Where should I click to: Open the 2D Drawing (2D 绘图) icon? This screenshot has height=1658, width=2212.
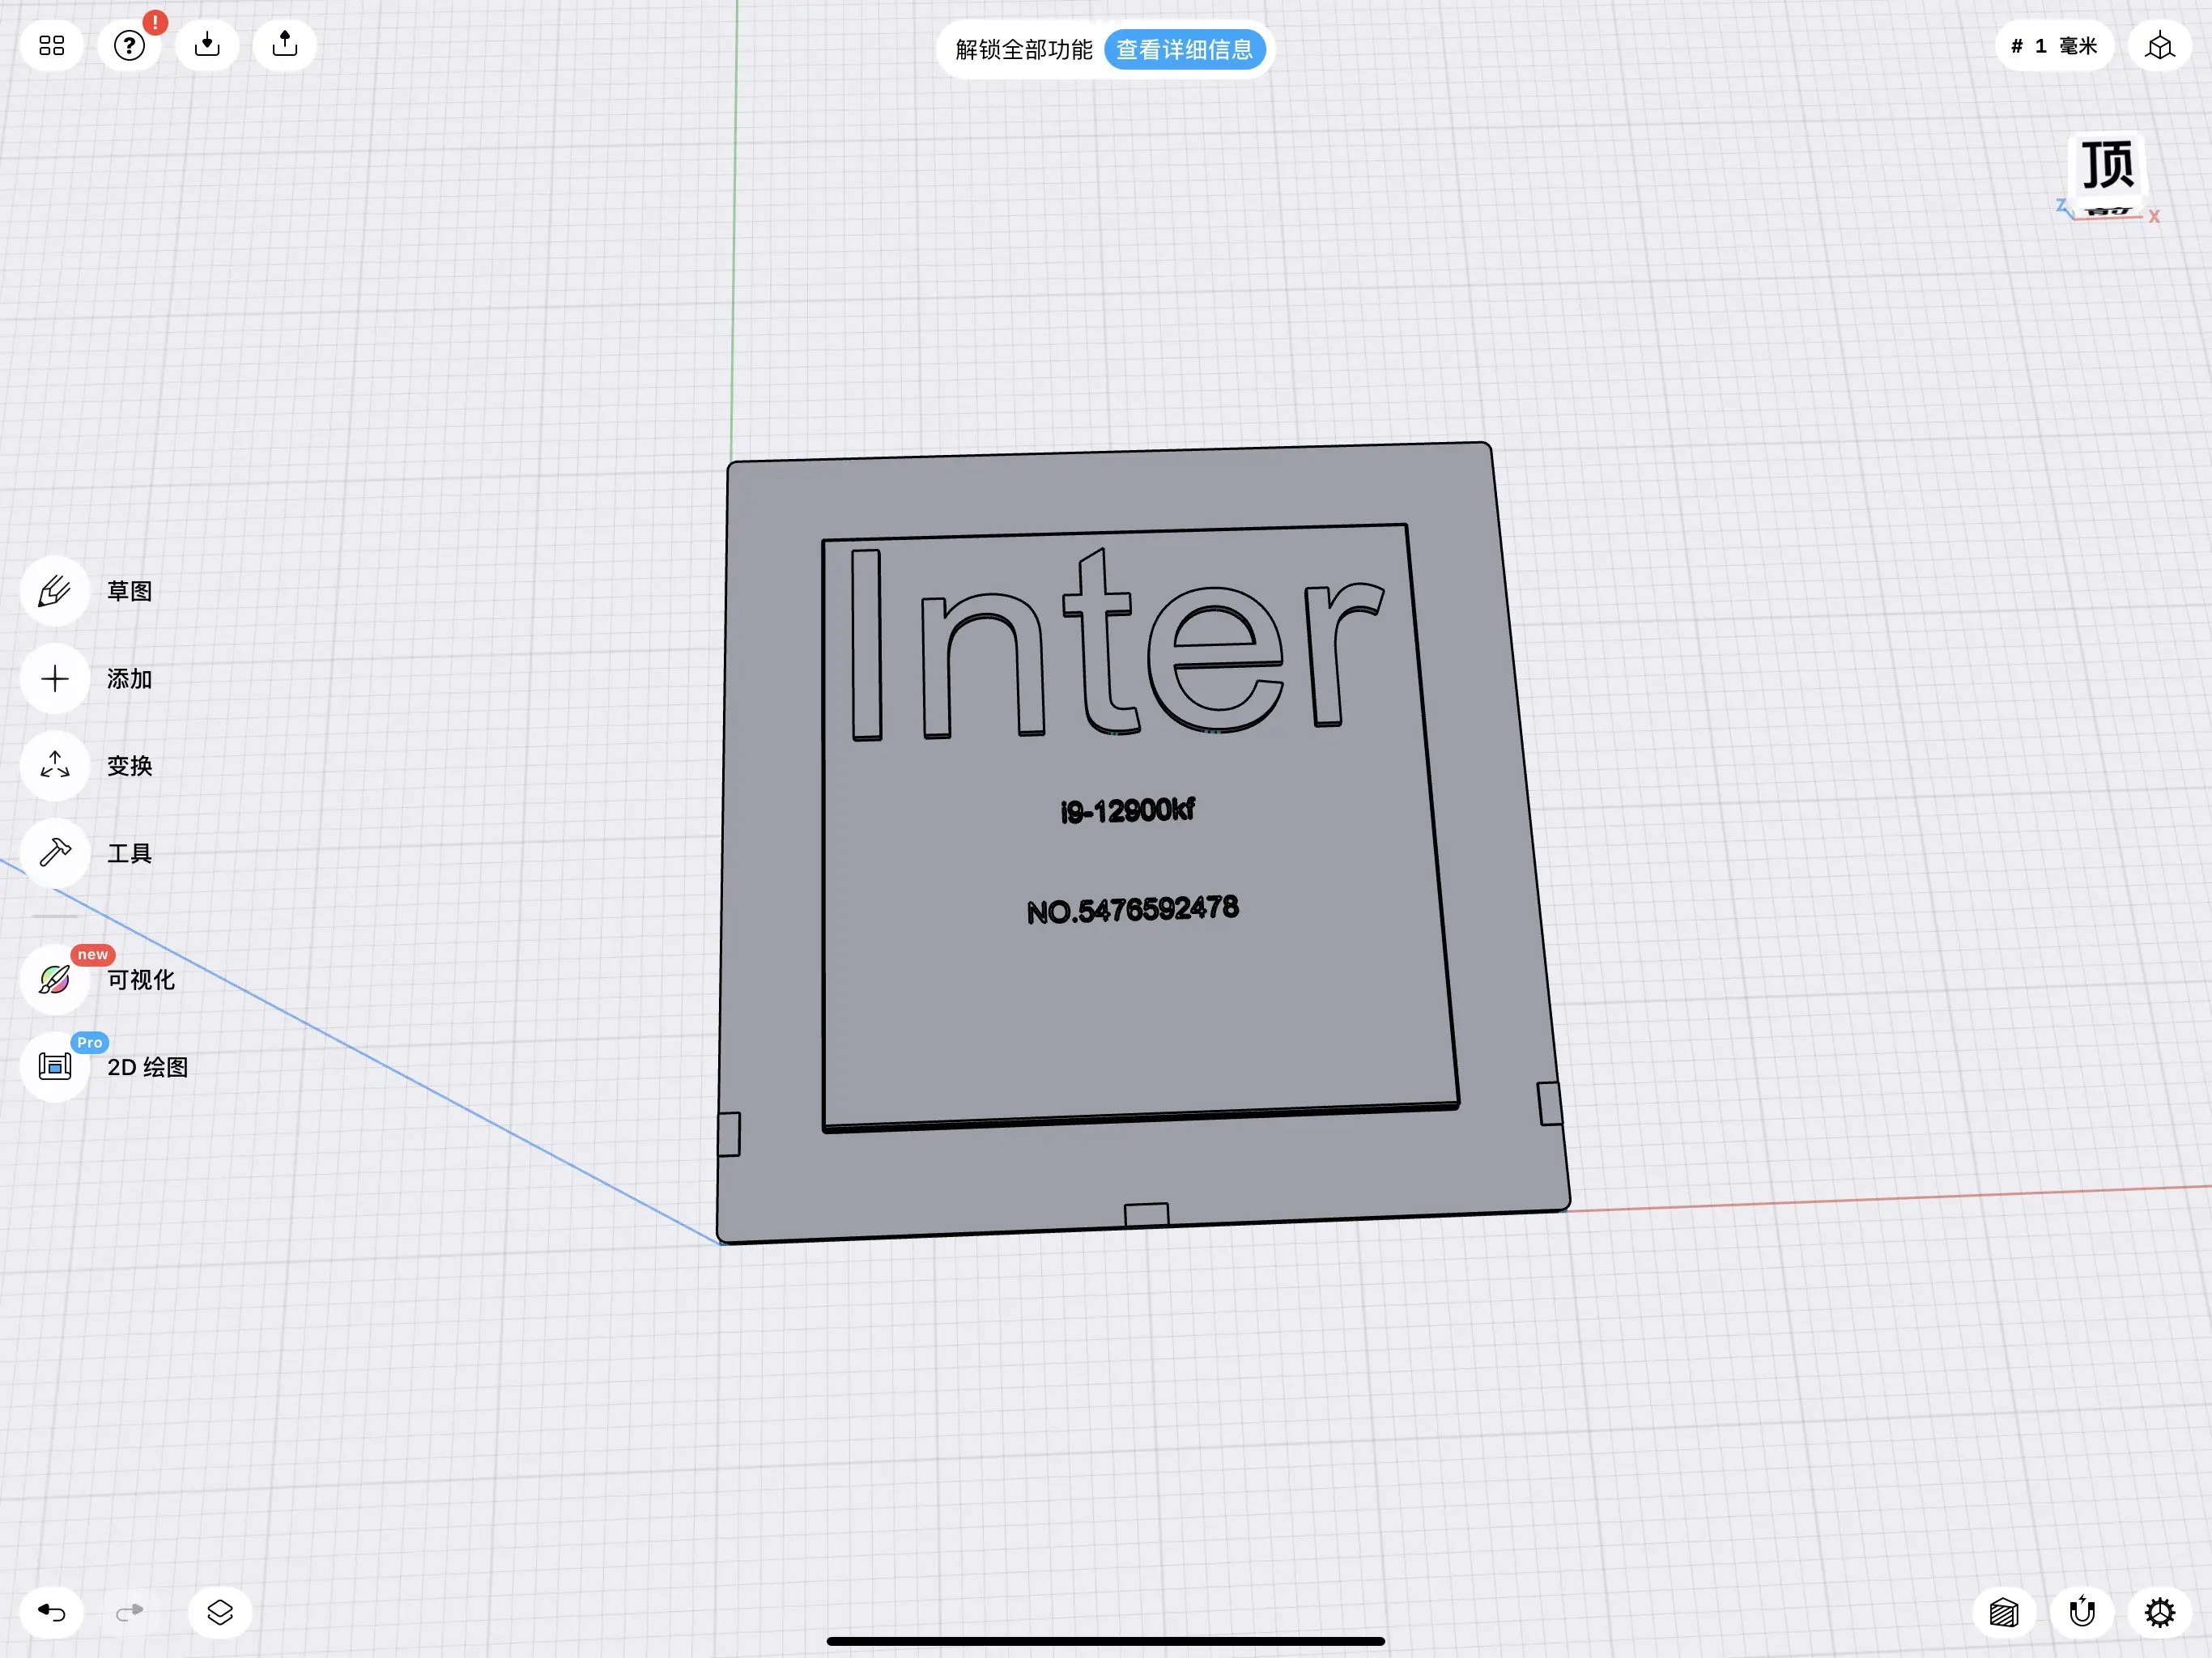click(x=55, y=1066)
